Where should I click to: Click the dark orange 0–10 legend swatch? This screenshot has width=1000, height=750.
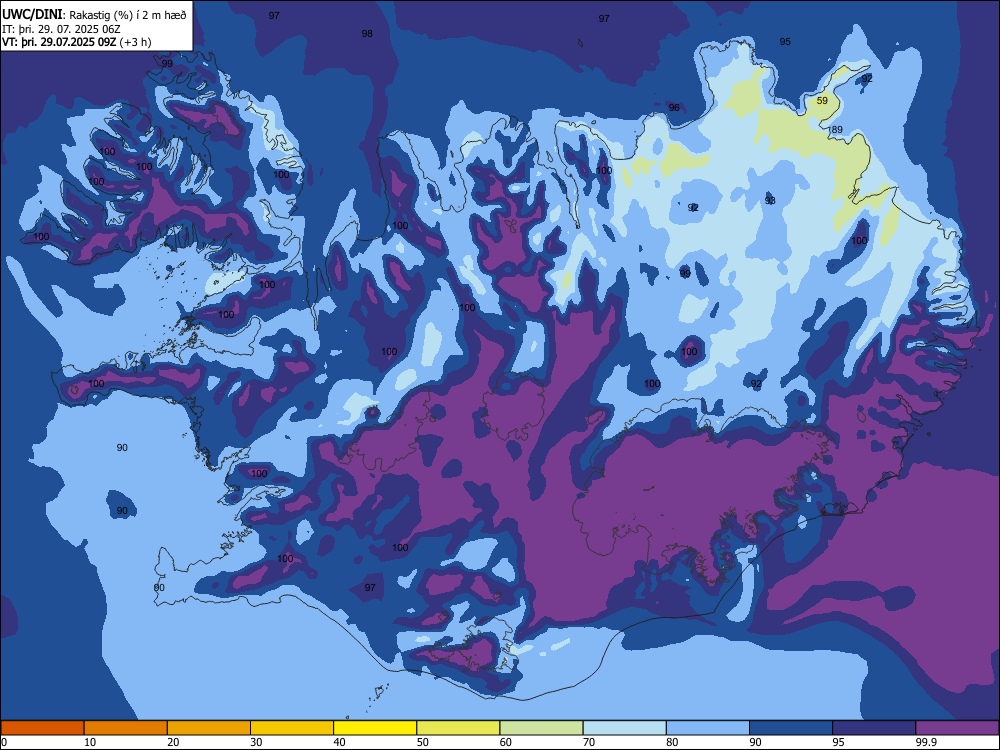(42, 728)
